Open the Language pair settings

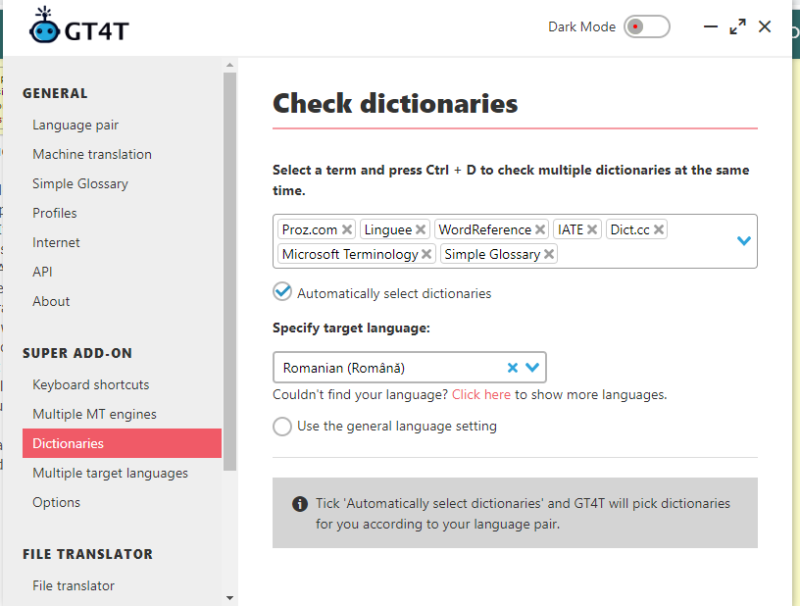tap(76, 125)
